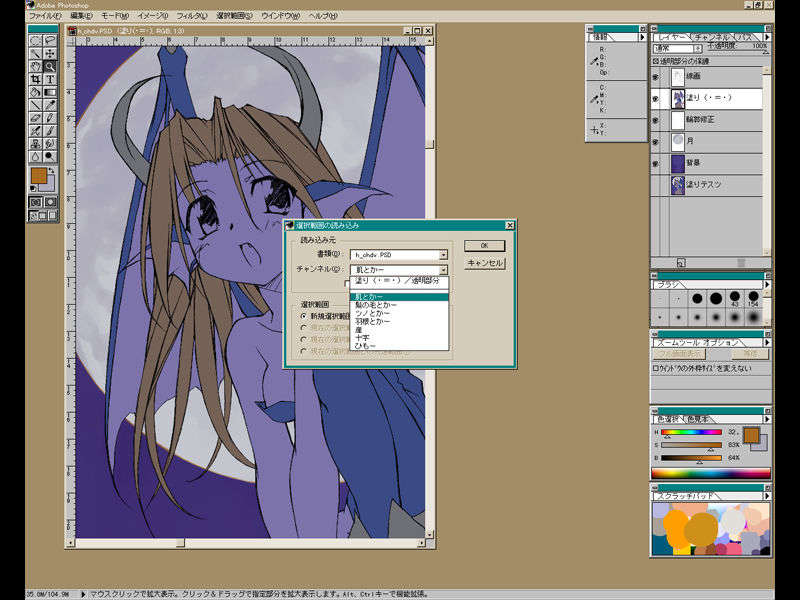
Task: Open the フィルタ menu in the menu bar
Action: tap(191, 16)
